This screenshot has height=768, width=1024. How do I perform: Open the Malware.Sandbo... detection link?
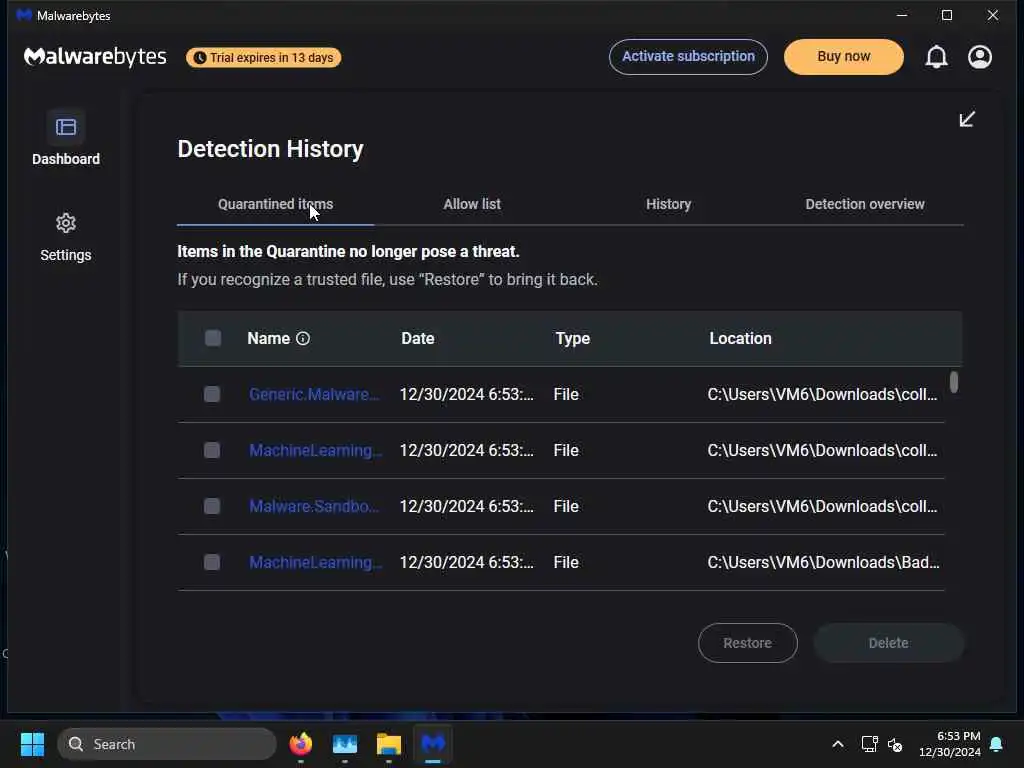(314, 507)
